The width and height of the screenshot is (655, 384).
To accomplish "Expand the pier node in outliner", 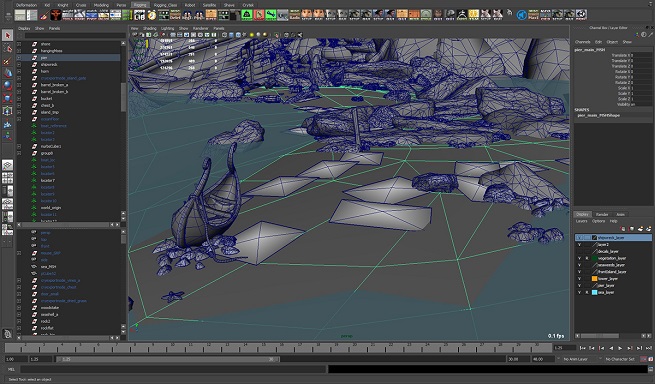I will click(19, 58).
